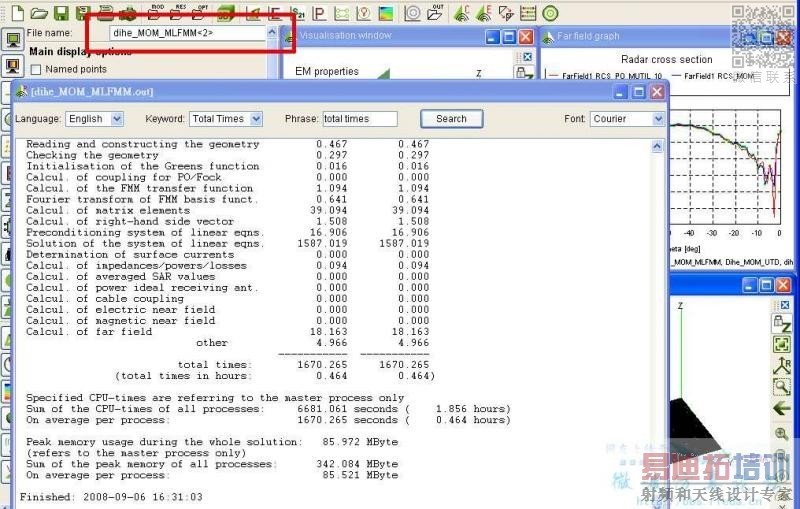The image size is (800, 509).
Task: Click in the Phrase input field
Action: pos(360,119)
